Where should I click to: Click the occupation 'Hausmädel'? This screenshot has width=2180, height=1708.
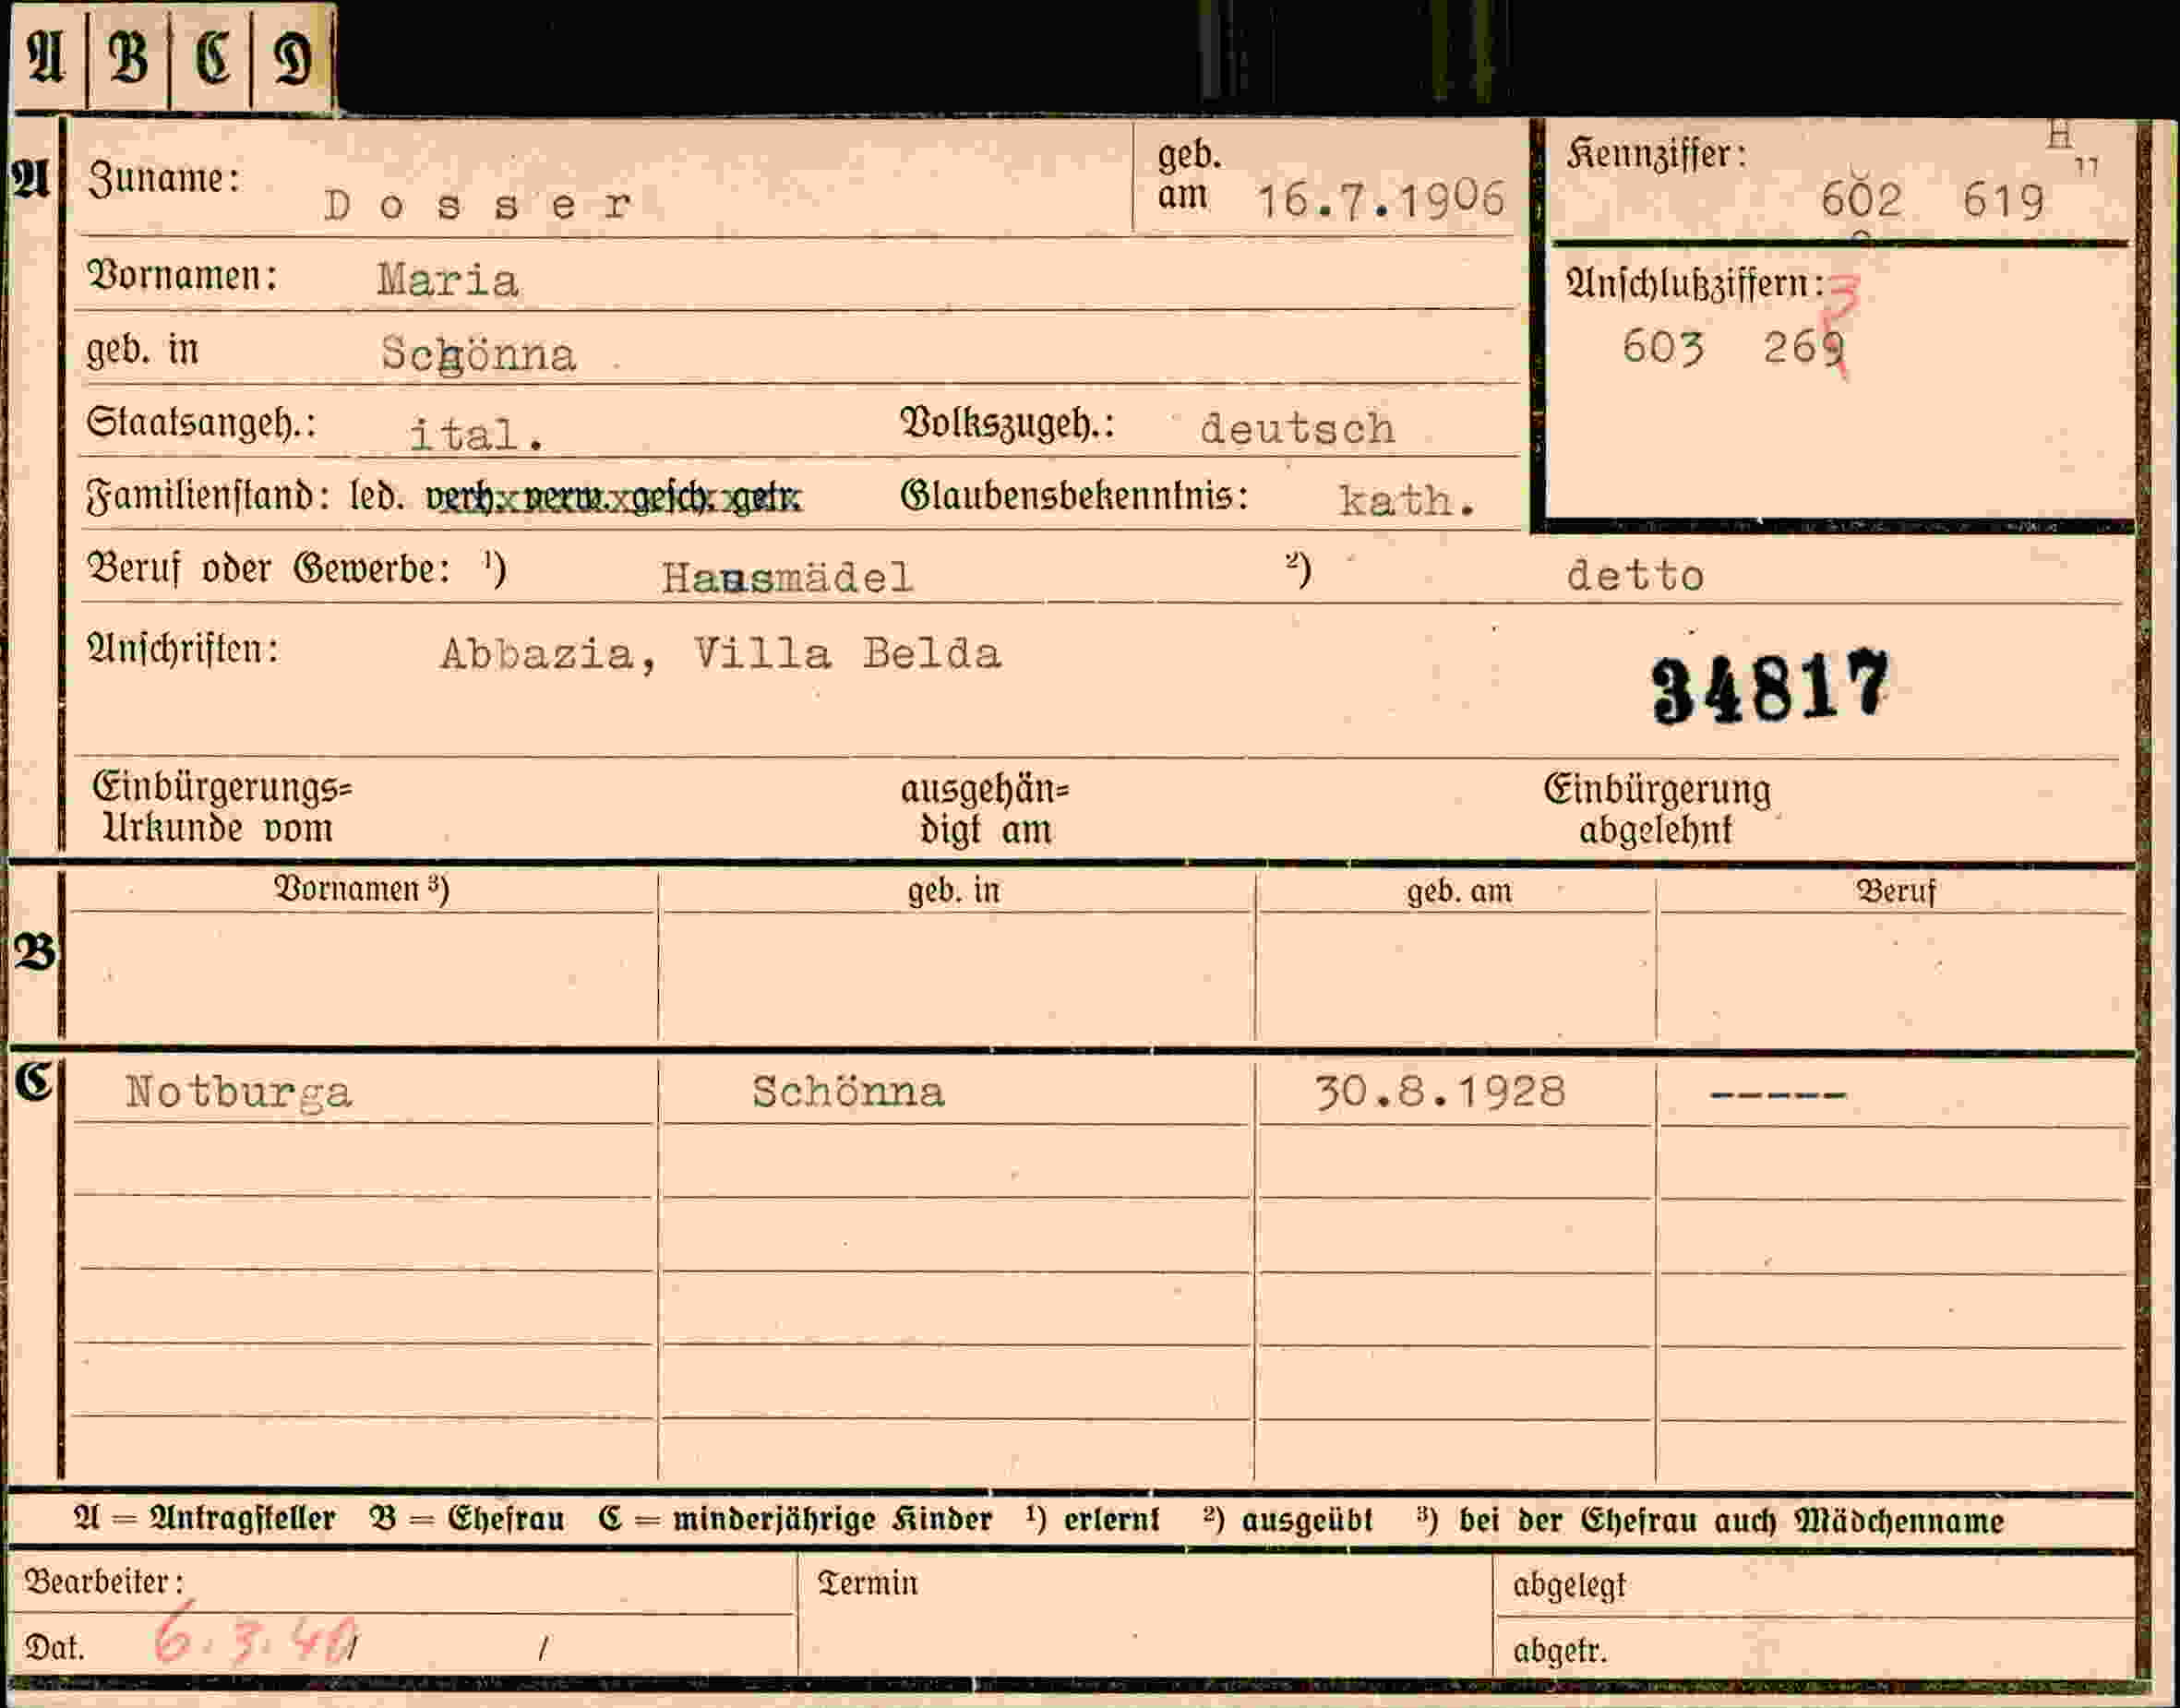[x=787, y=577]
